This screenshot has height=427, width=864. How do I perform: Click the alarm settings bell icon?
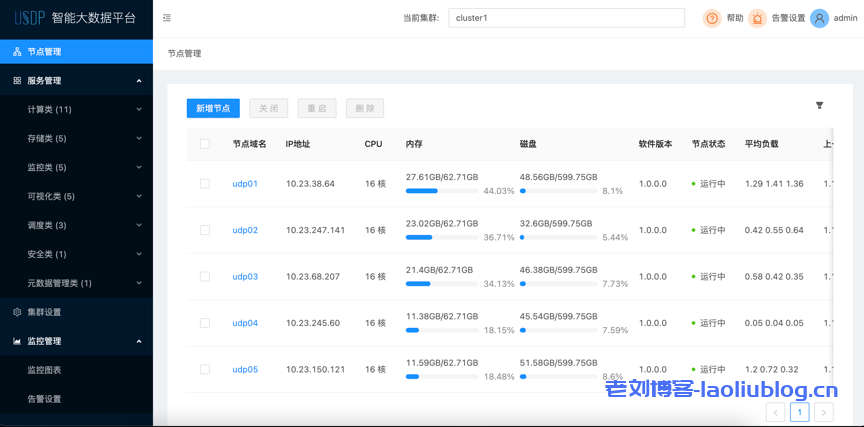[x=757, y=19]
